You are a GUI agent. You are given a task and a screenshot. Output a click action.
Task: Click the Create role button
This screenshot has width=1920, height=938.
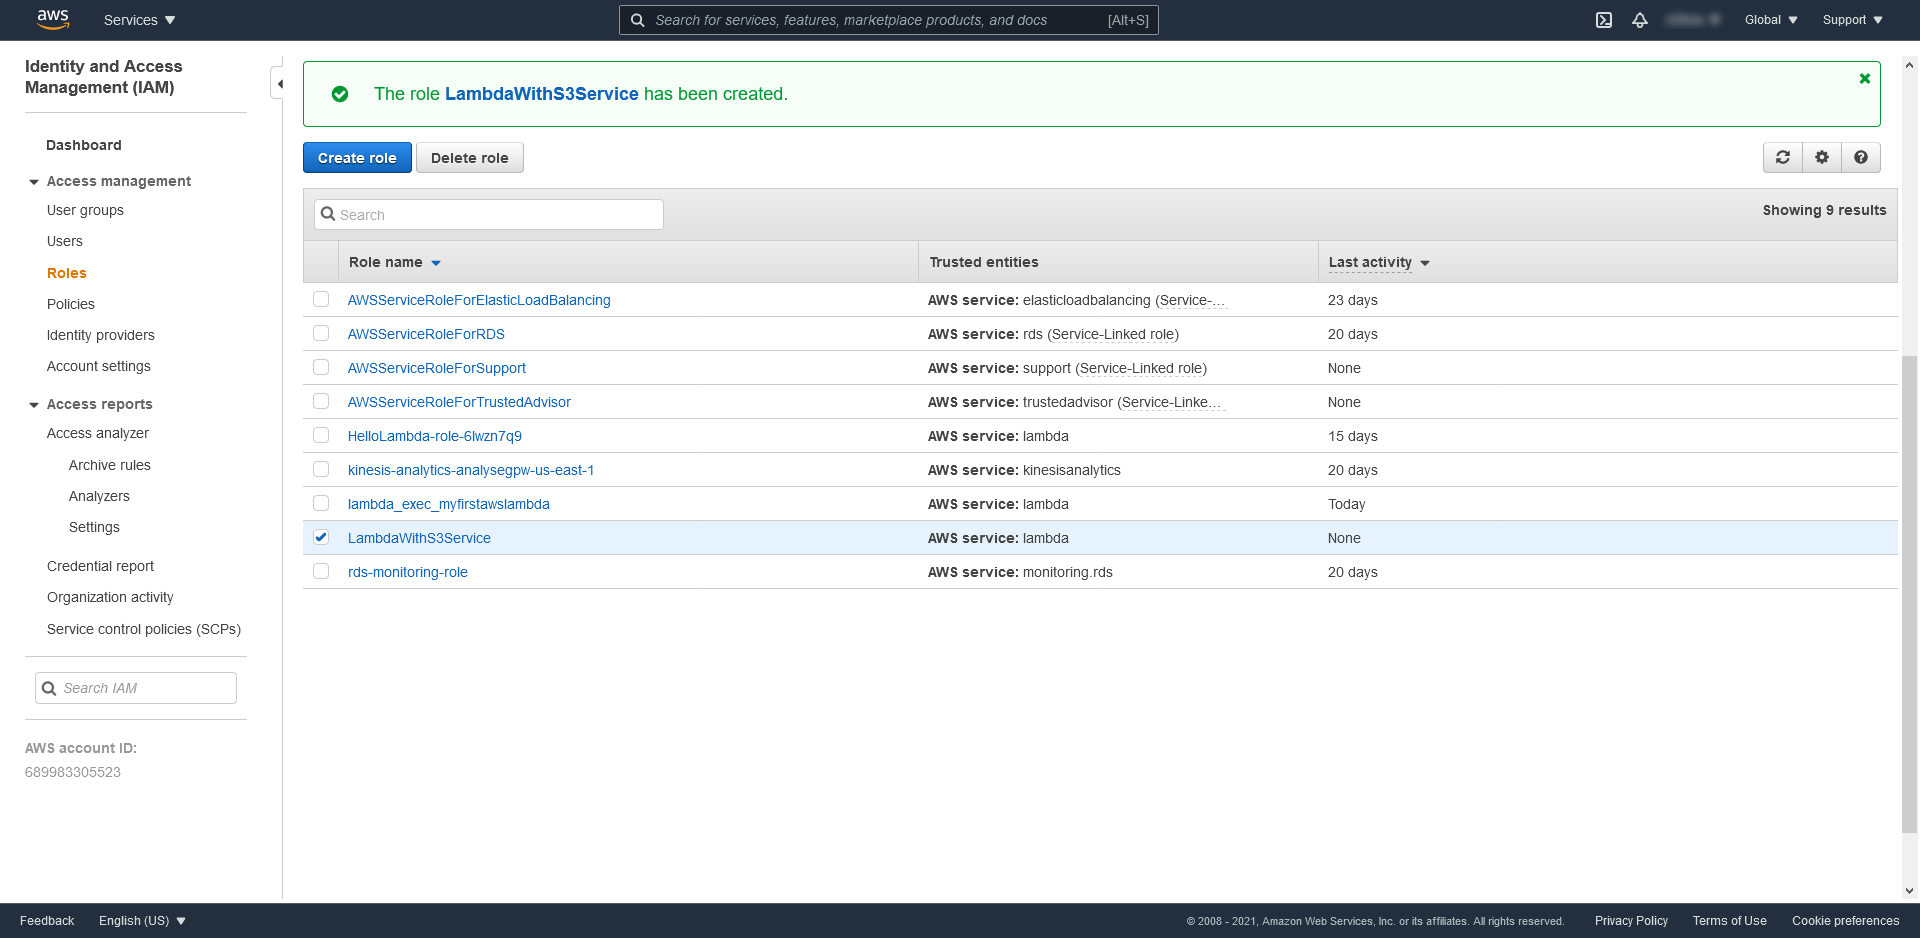coord(357,158)
